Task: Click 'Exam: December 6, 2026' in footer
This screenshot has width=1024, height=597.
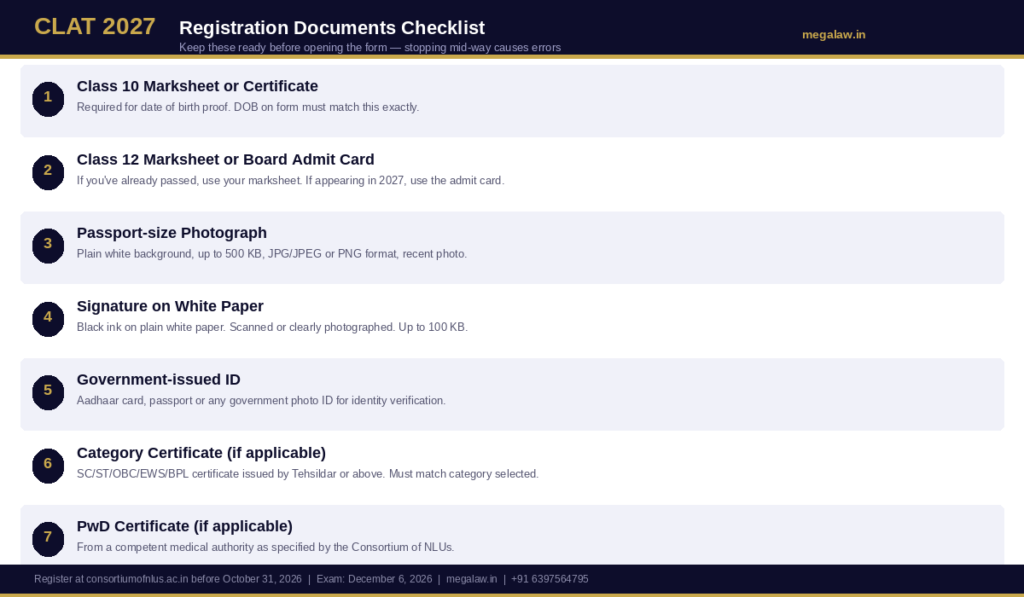Action: pyautogui.click(x=374, y=579)
